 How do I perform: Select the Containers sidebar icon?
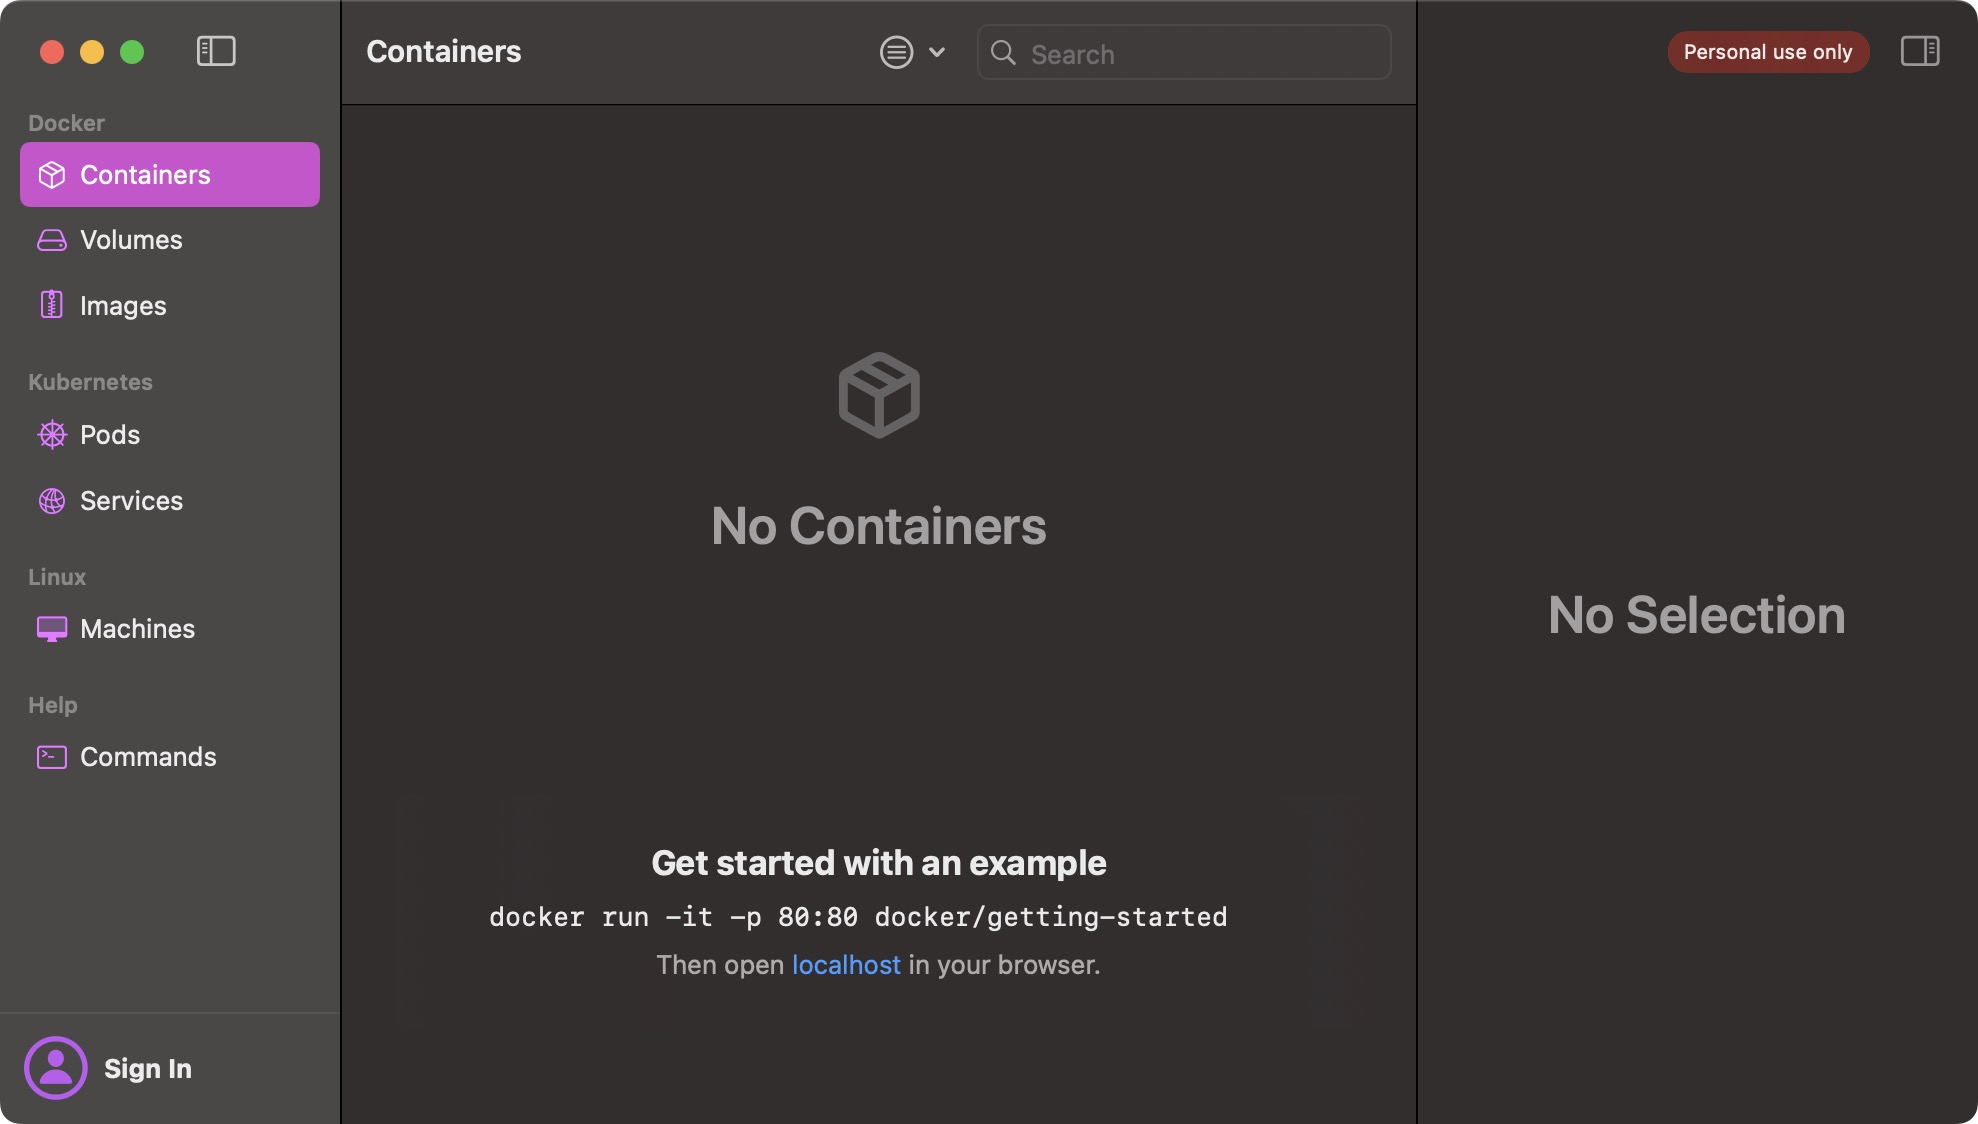52,174
